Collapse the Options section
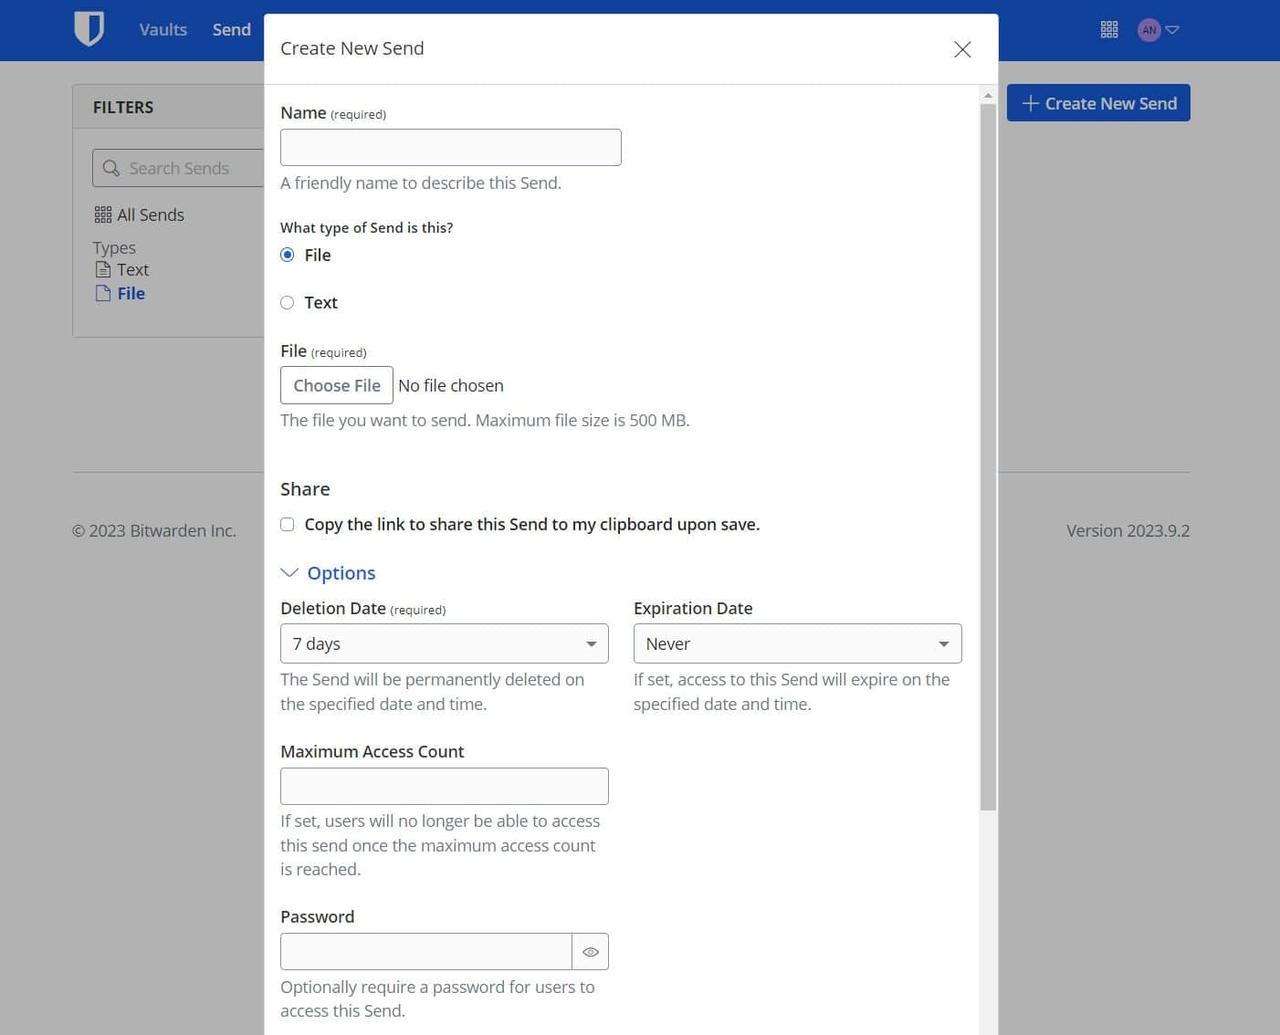 [328, 573]
